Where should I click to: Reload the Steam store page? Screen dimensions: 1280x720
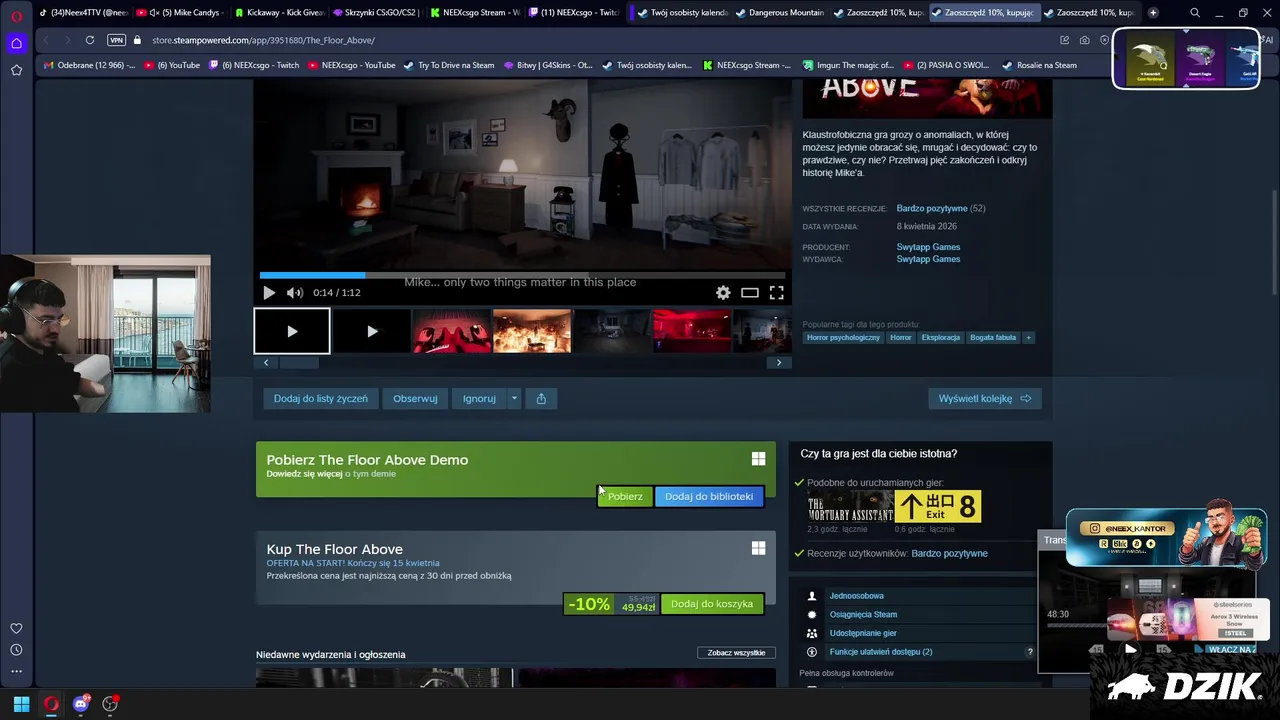[90, 40]
